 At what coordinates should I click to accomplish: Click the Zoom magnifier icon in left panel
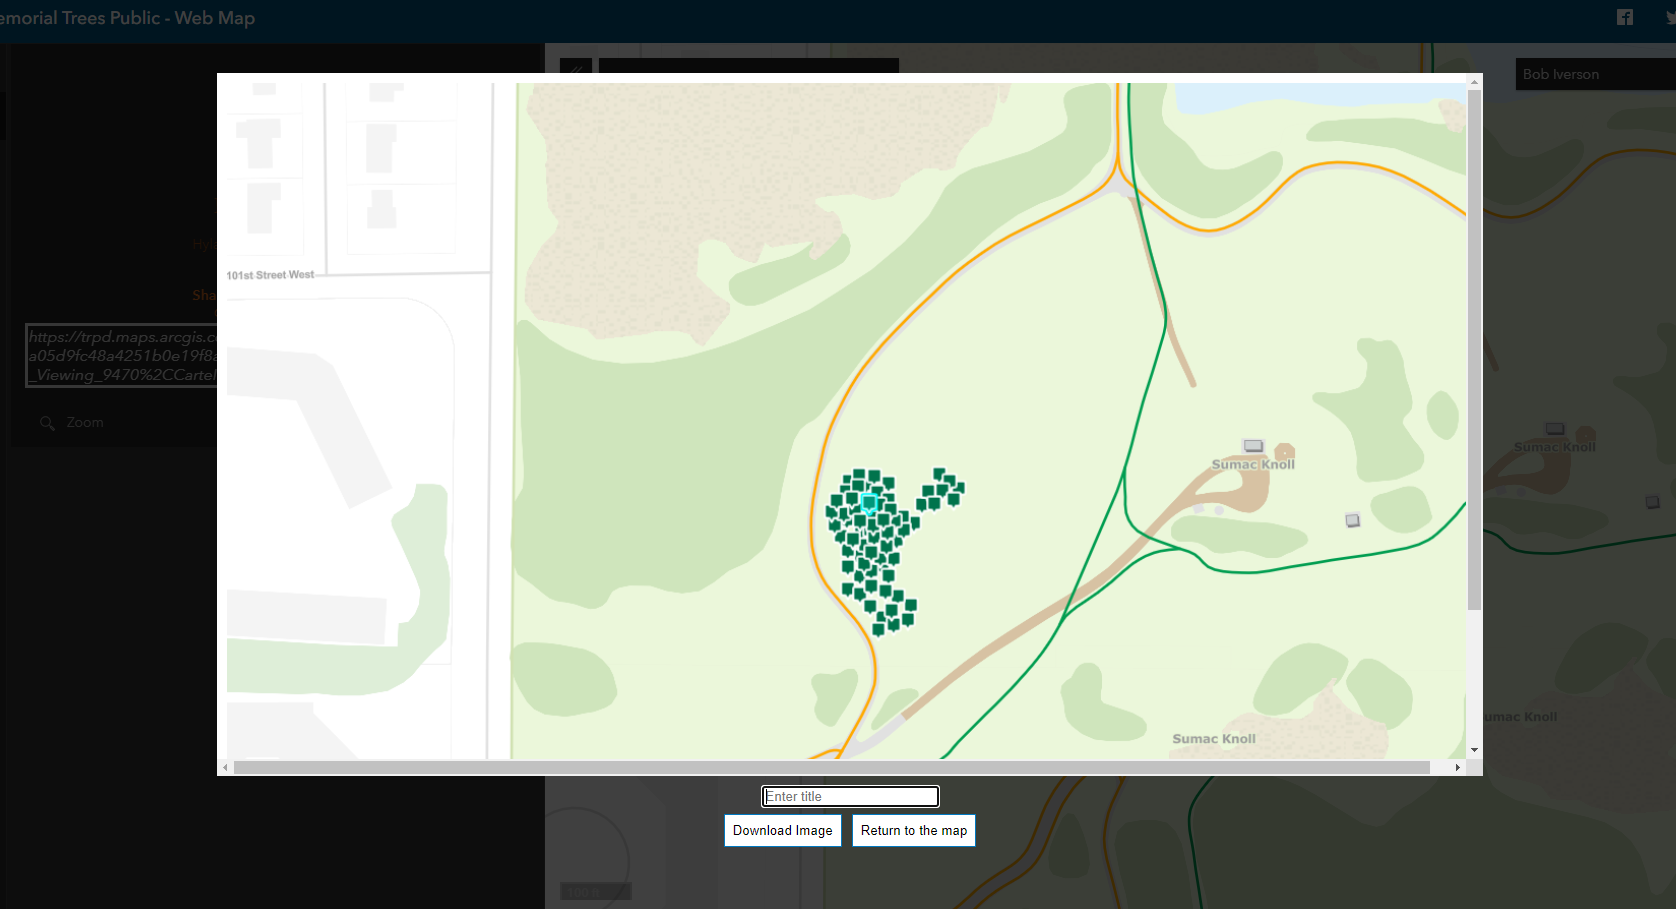pos(47,423)
